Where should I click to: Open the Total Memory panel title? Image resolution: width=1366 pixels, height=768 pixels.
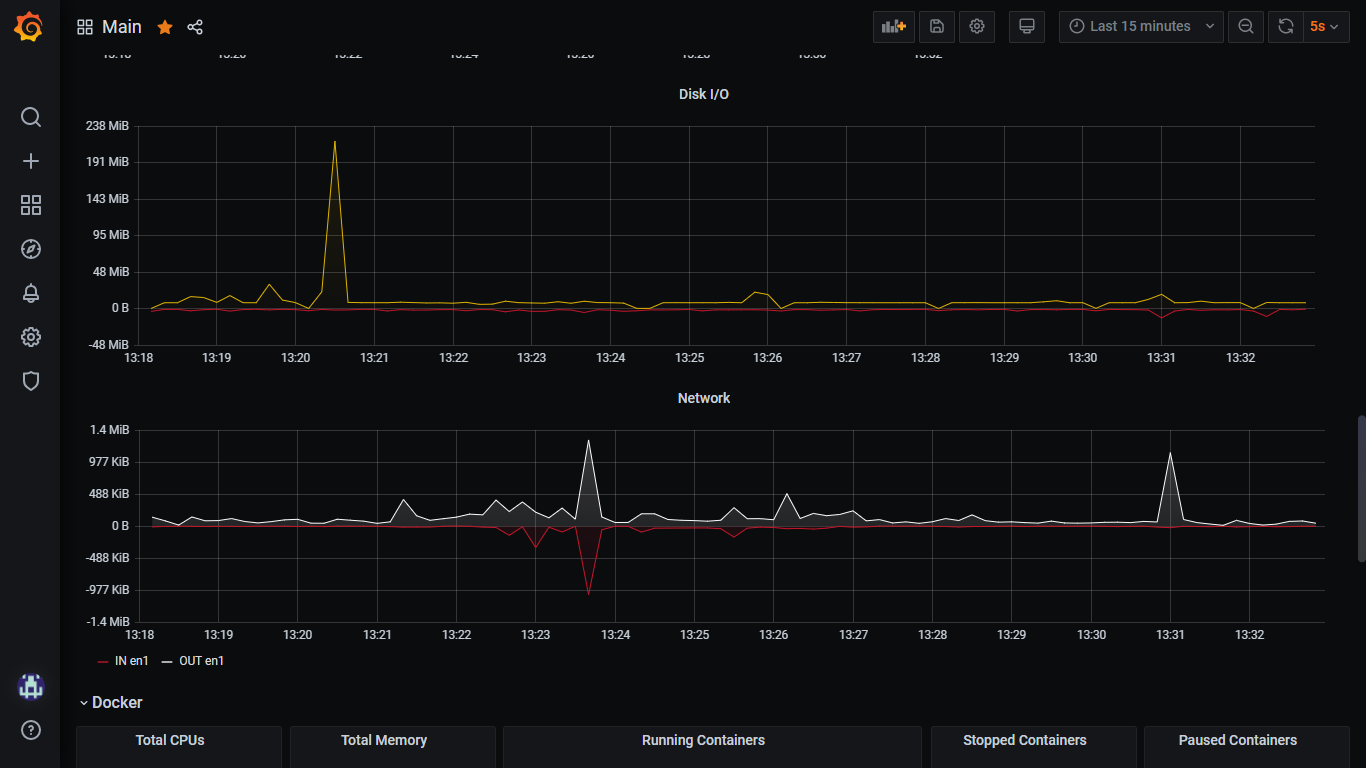pos(384,740)
